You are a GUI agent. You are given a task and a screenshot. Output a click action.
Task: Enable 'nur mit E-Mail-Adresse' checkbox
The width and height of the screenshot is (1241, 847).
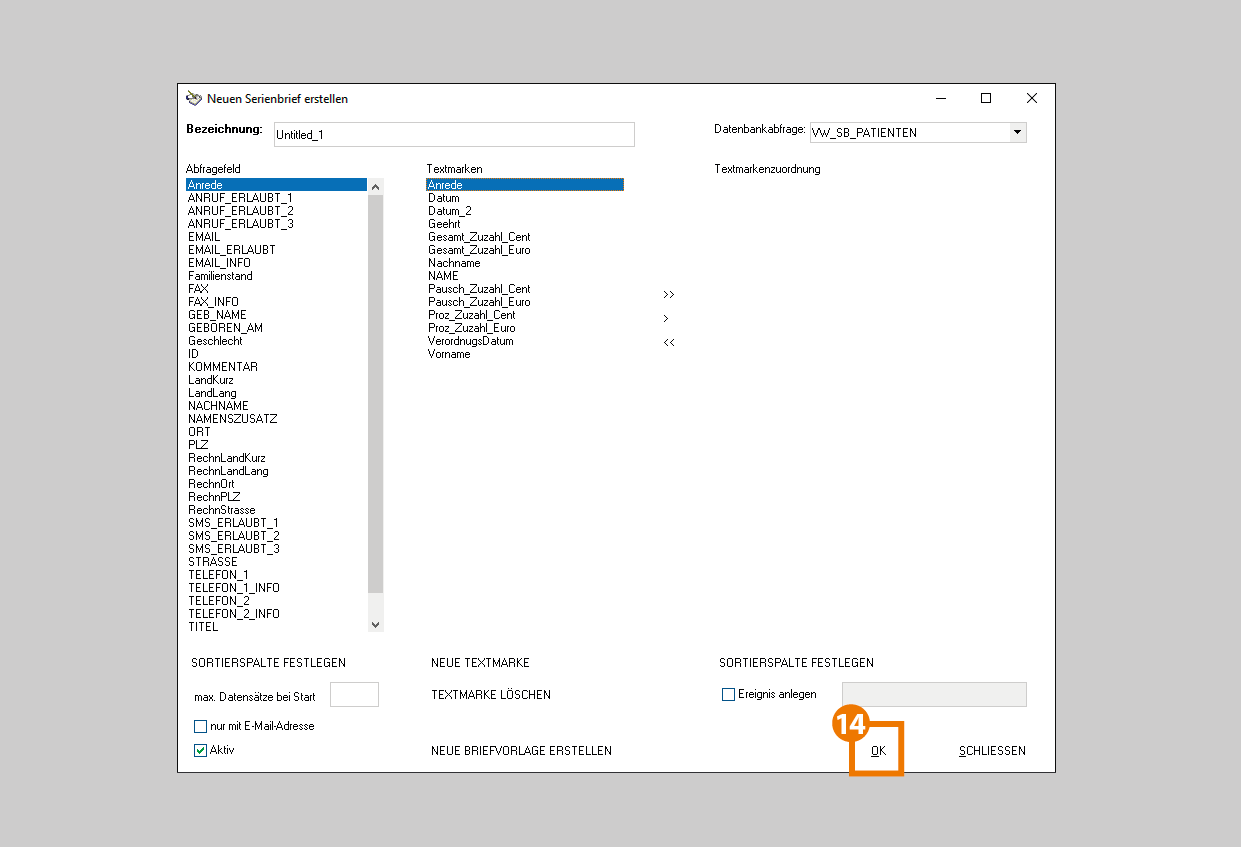(201, 726)
